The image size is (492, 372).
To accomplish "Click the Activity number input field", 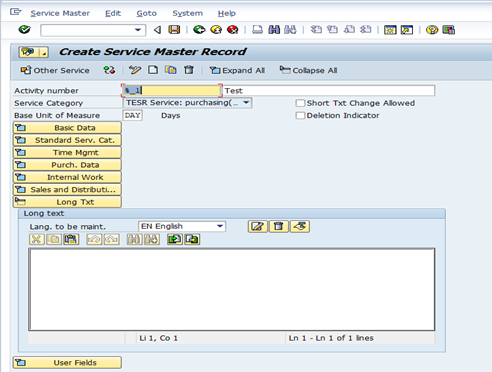I will tap(171, 90).
